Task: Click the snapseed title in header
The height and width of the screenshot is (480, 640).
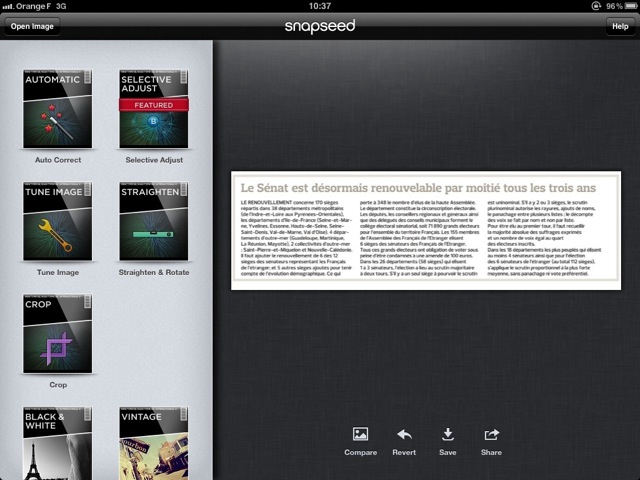Action: tap(319, 25)
